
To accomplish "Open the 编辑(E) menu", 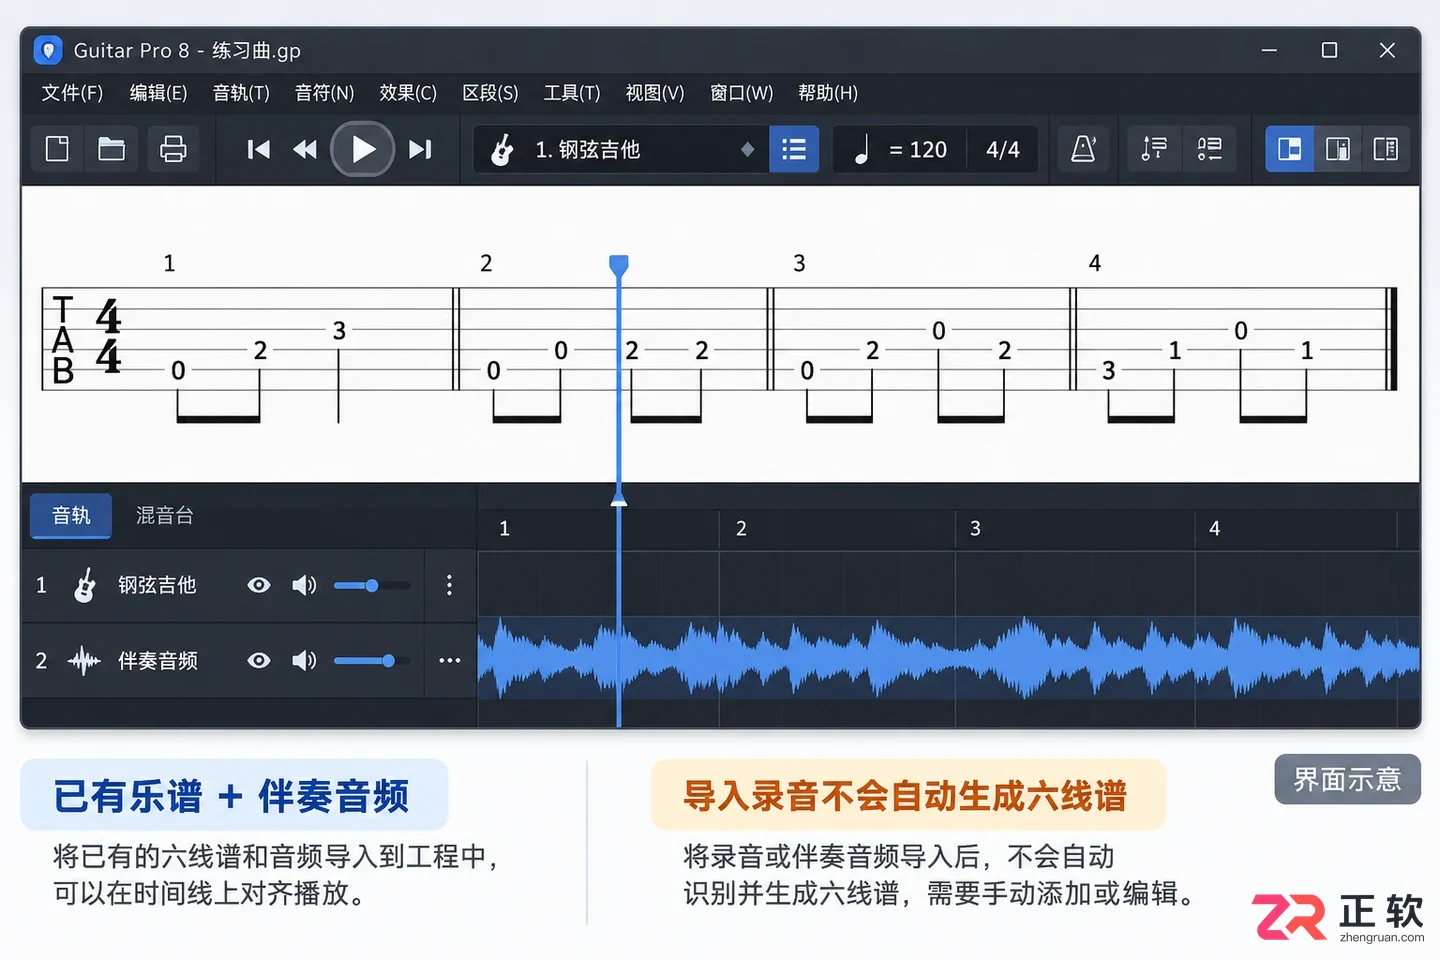I will tap(158, 93).
